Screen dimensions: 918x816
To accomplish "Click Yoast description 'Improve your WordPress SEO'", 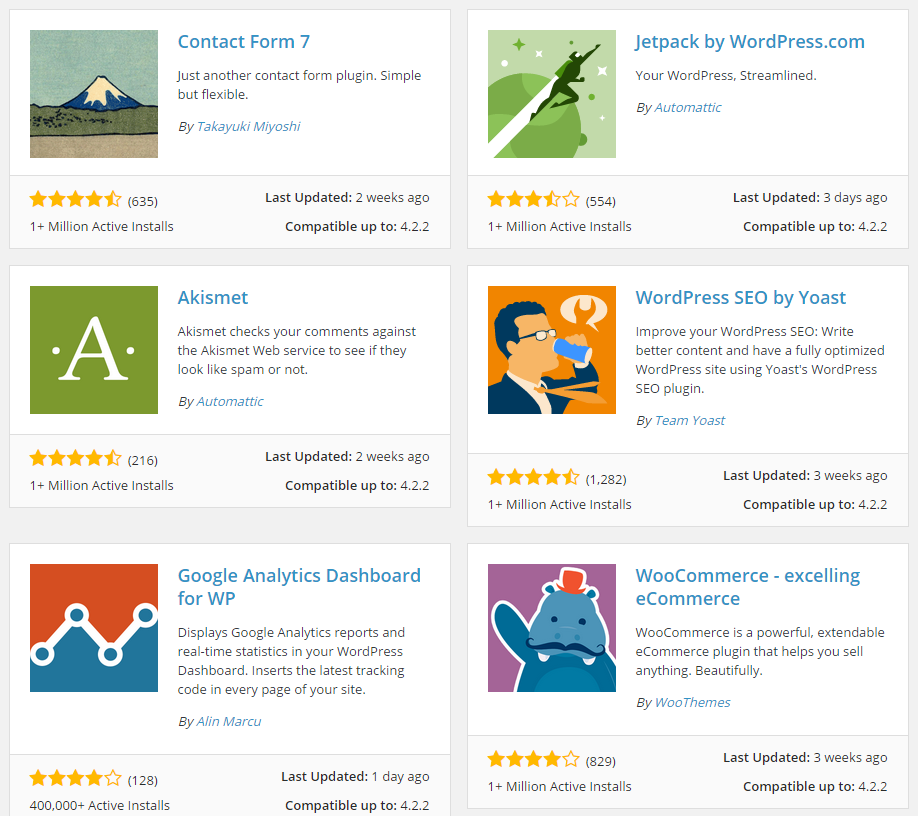I will pos(760,360).
